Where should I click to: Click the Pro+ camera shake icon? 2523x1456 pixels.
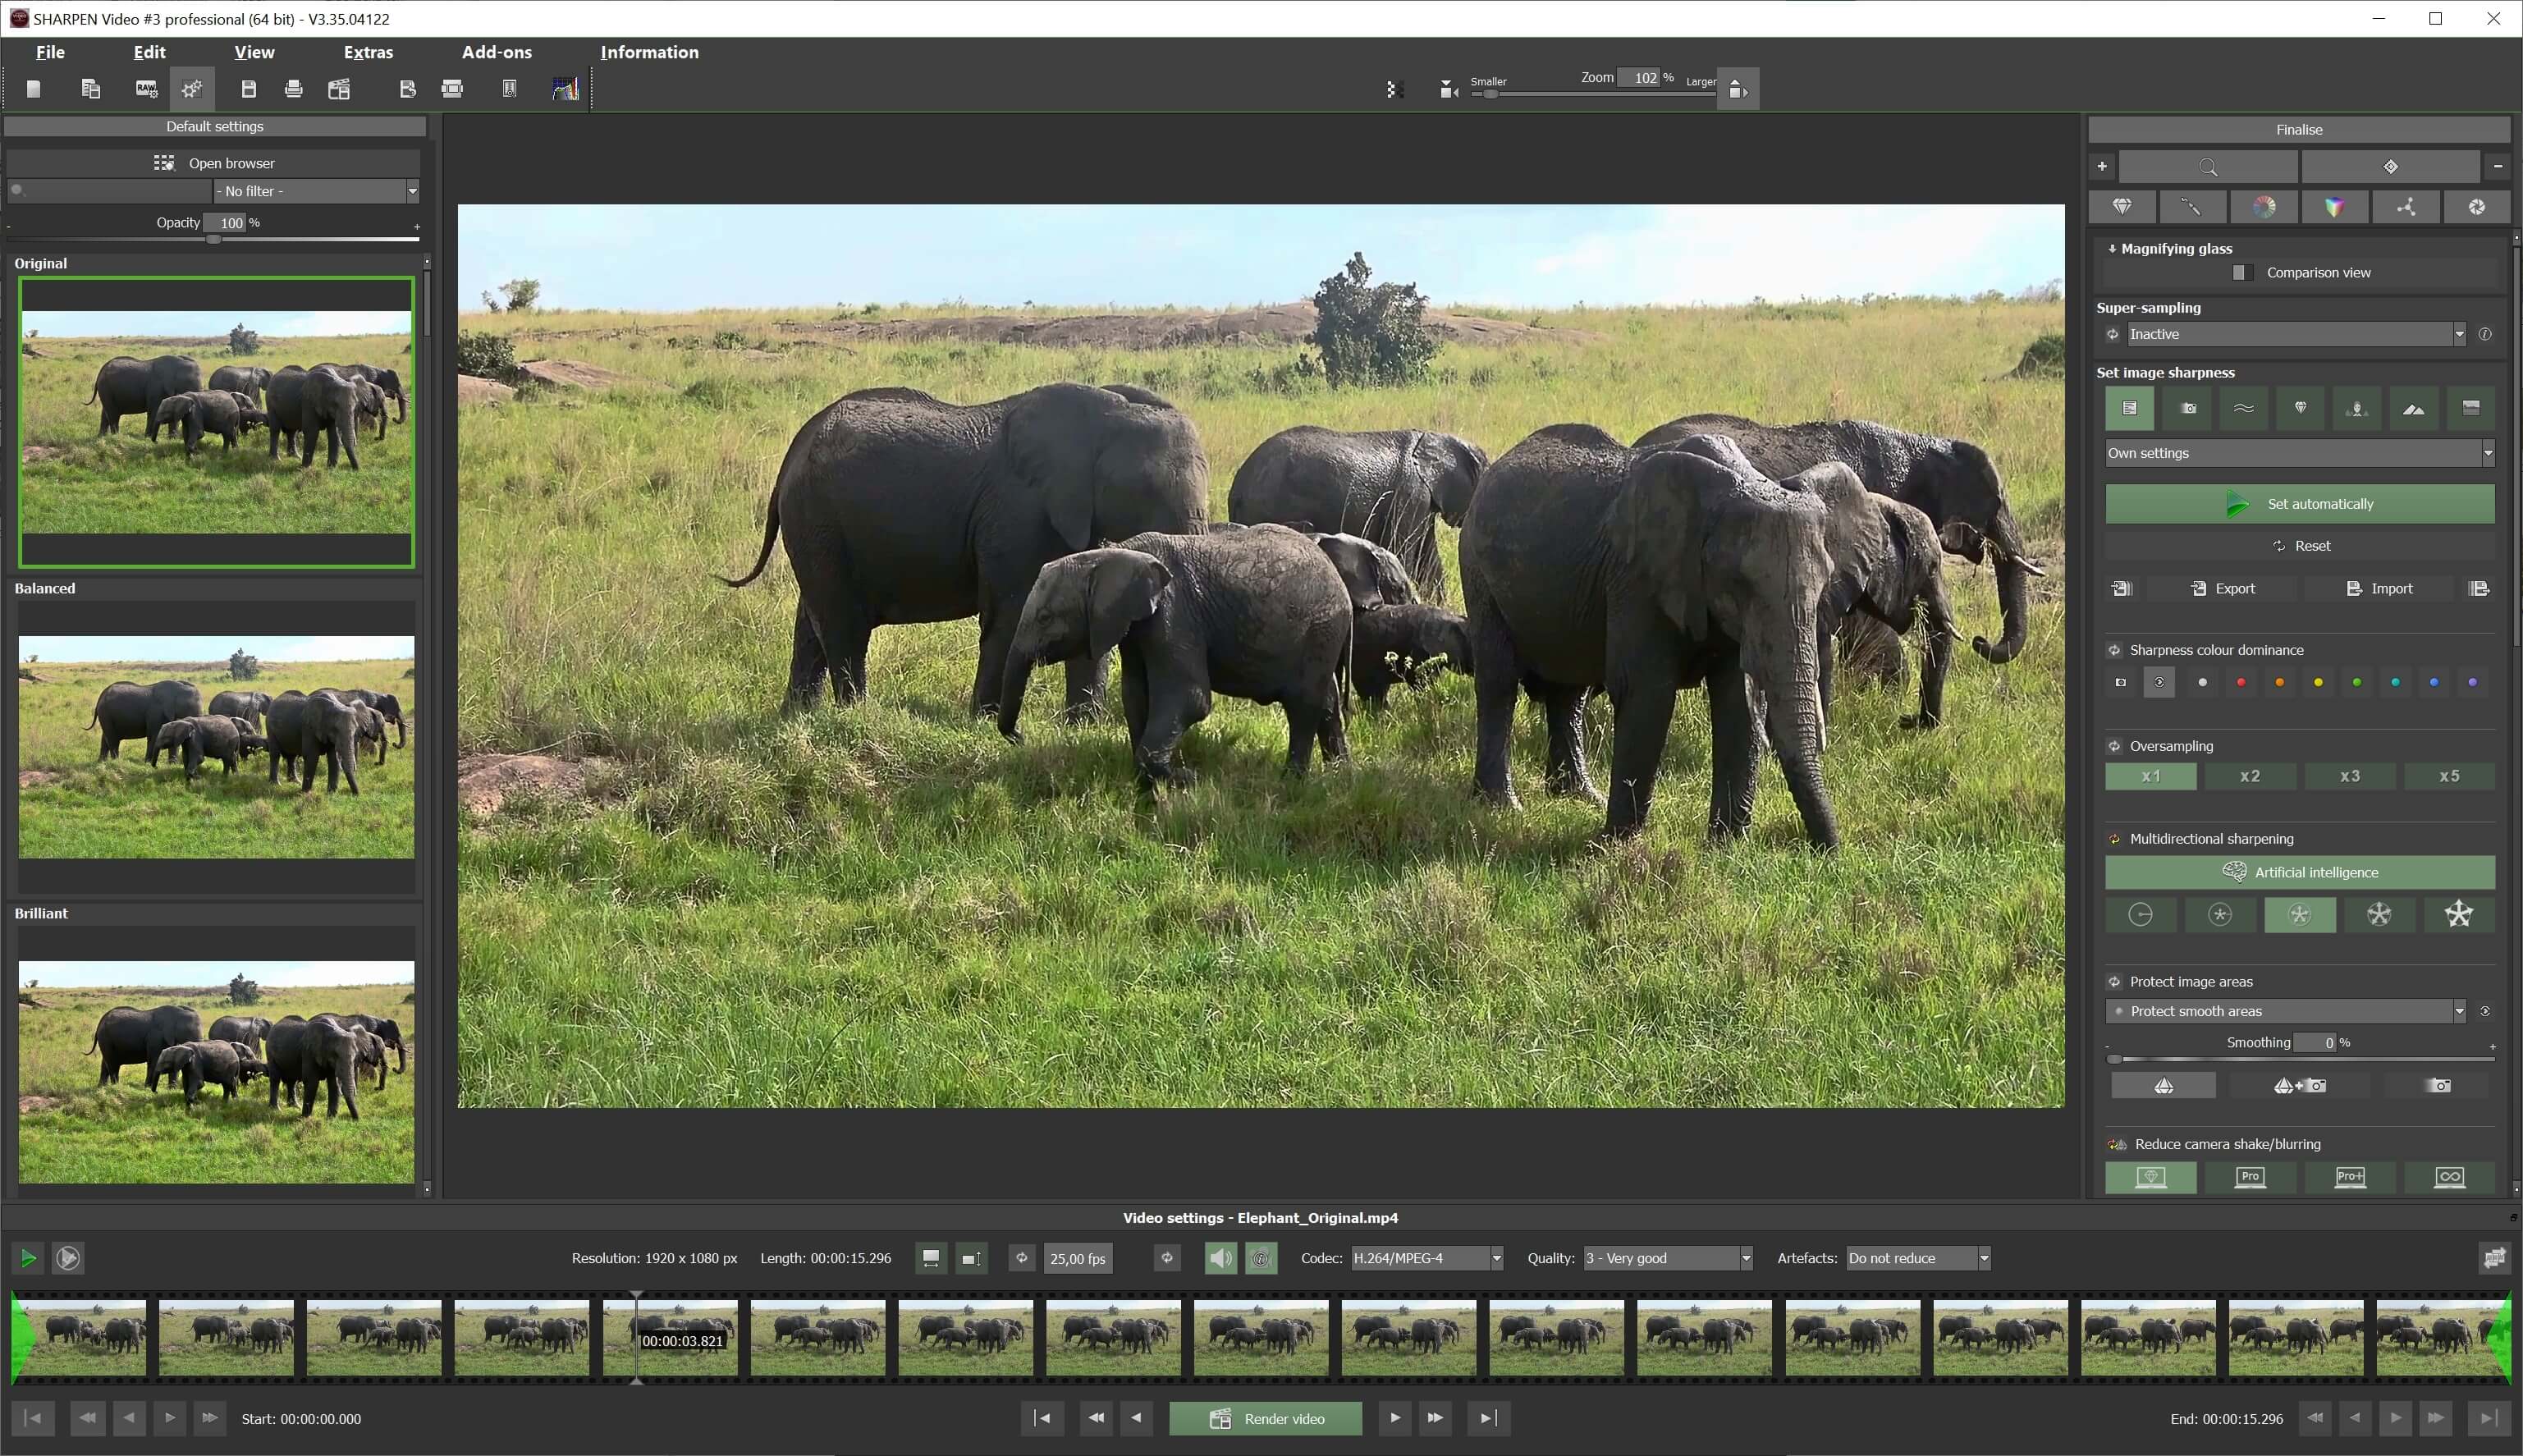click(2349, 1176)
